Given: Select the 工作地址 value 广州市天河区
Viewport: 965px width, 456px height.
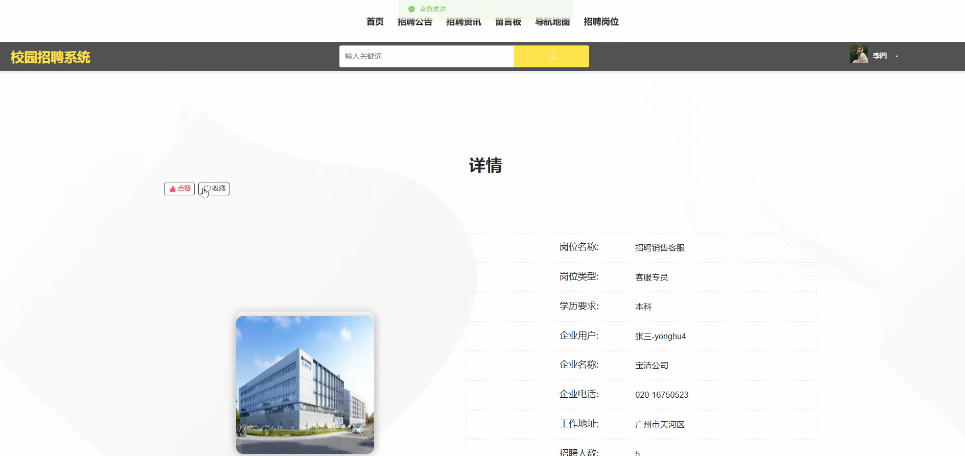Looking at the screenshot, I should tap(660, 425).
